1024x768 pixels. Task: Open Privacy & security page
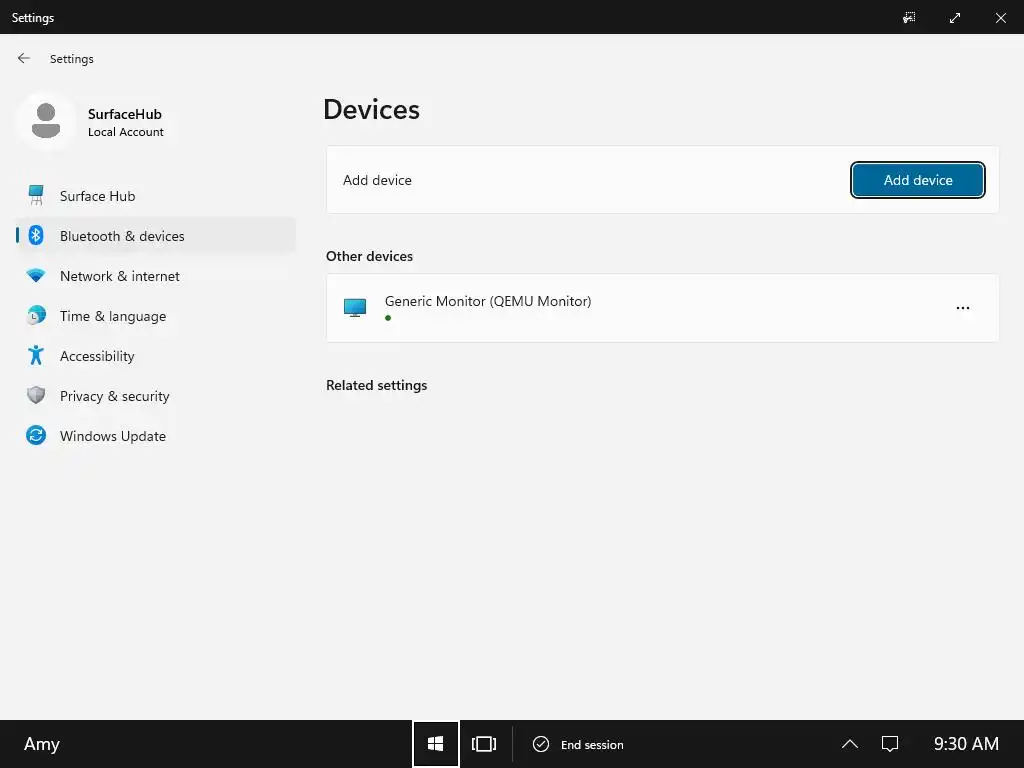click(x=155, y=396)
